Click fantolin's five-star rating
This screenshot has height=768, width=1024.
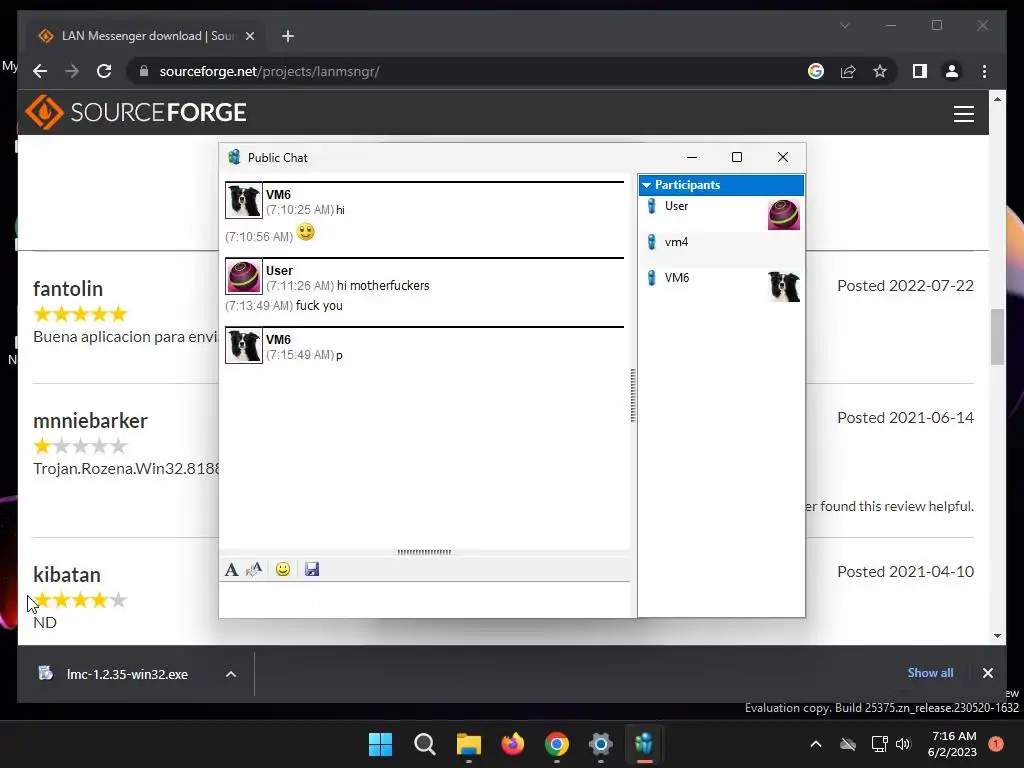80,314
